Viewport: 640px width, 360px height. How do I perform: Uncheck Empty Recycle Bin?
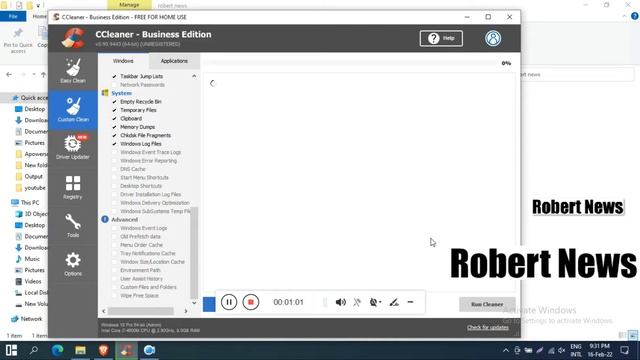click(114, 102)
